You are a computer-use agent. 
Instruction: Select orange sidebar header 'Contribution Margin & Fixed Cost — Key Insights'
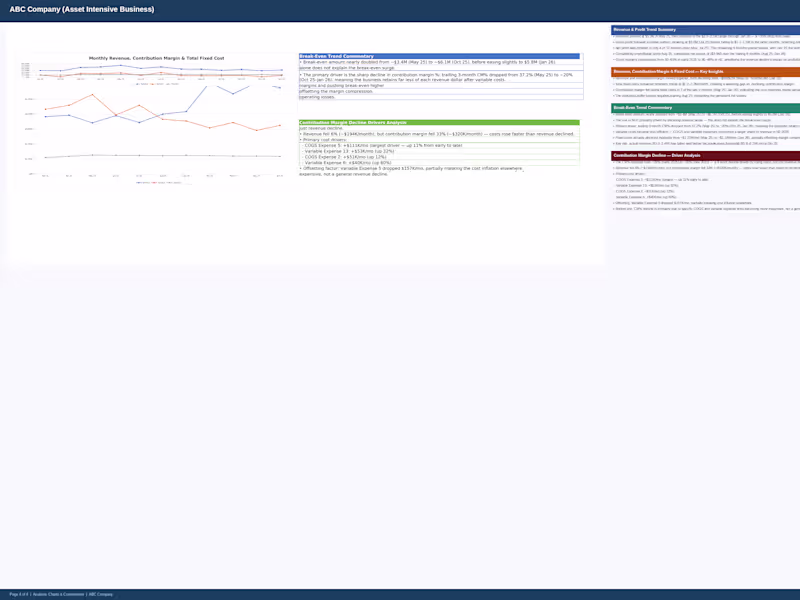(706, 72)
